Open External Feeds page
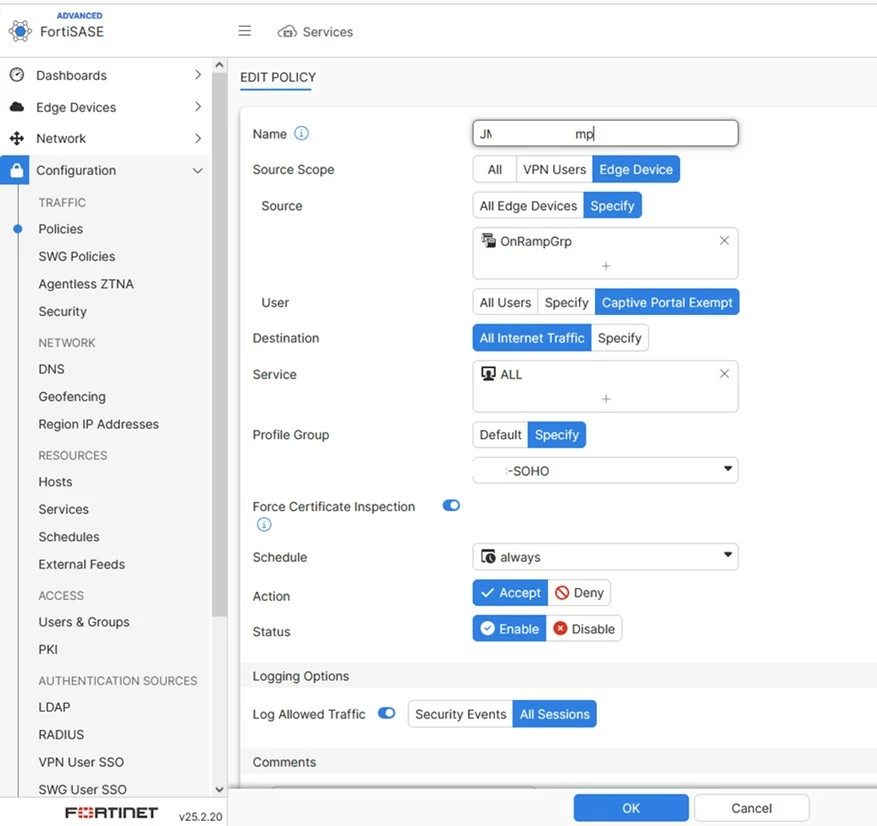The image size is (877, 826). (x=82, y=564)
